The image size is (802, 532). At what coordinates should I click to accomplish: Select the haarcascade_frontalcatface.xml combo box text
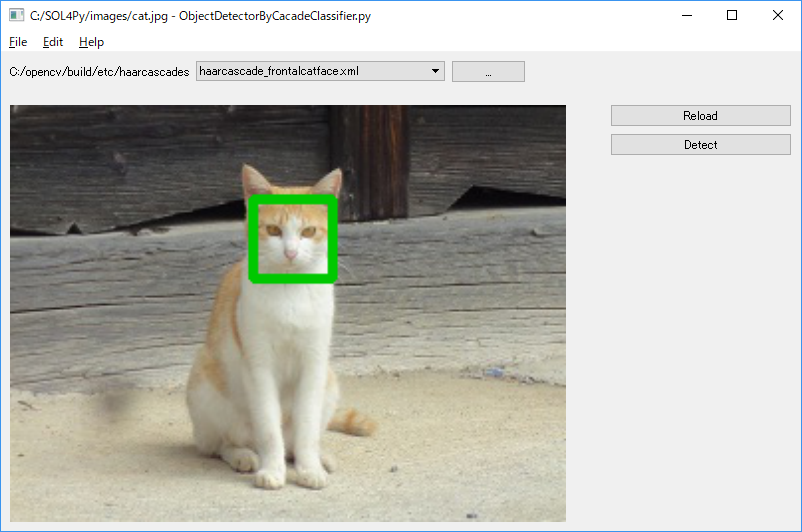tap(279, 71)
